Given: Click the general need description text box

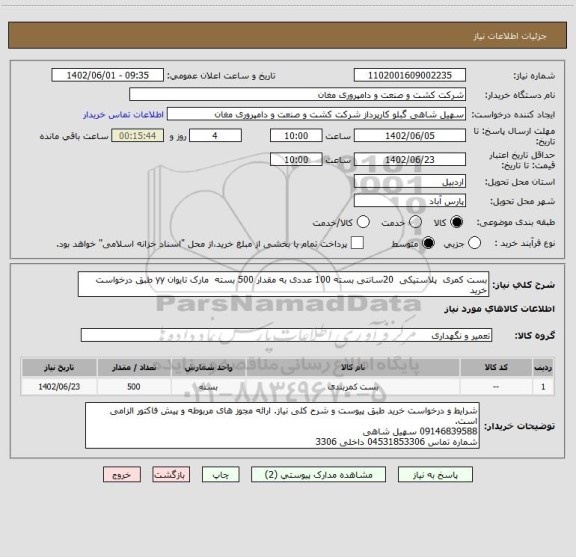Looking at the screenshot, I should pyautogui.click(x=283, y=285).
